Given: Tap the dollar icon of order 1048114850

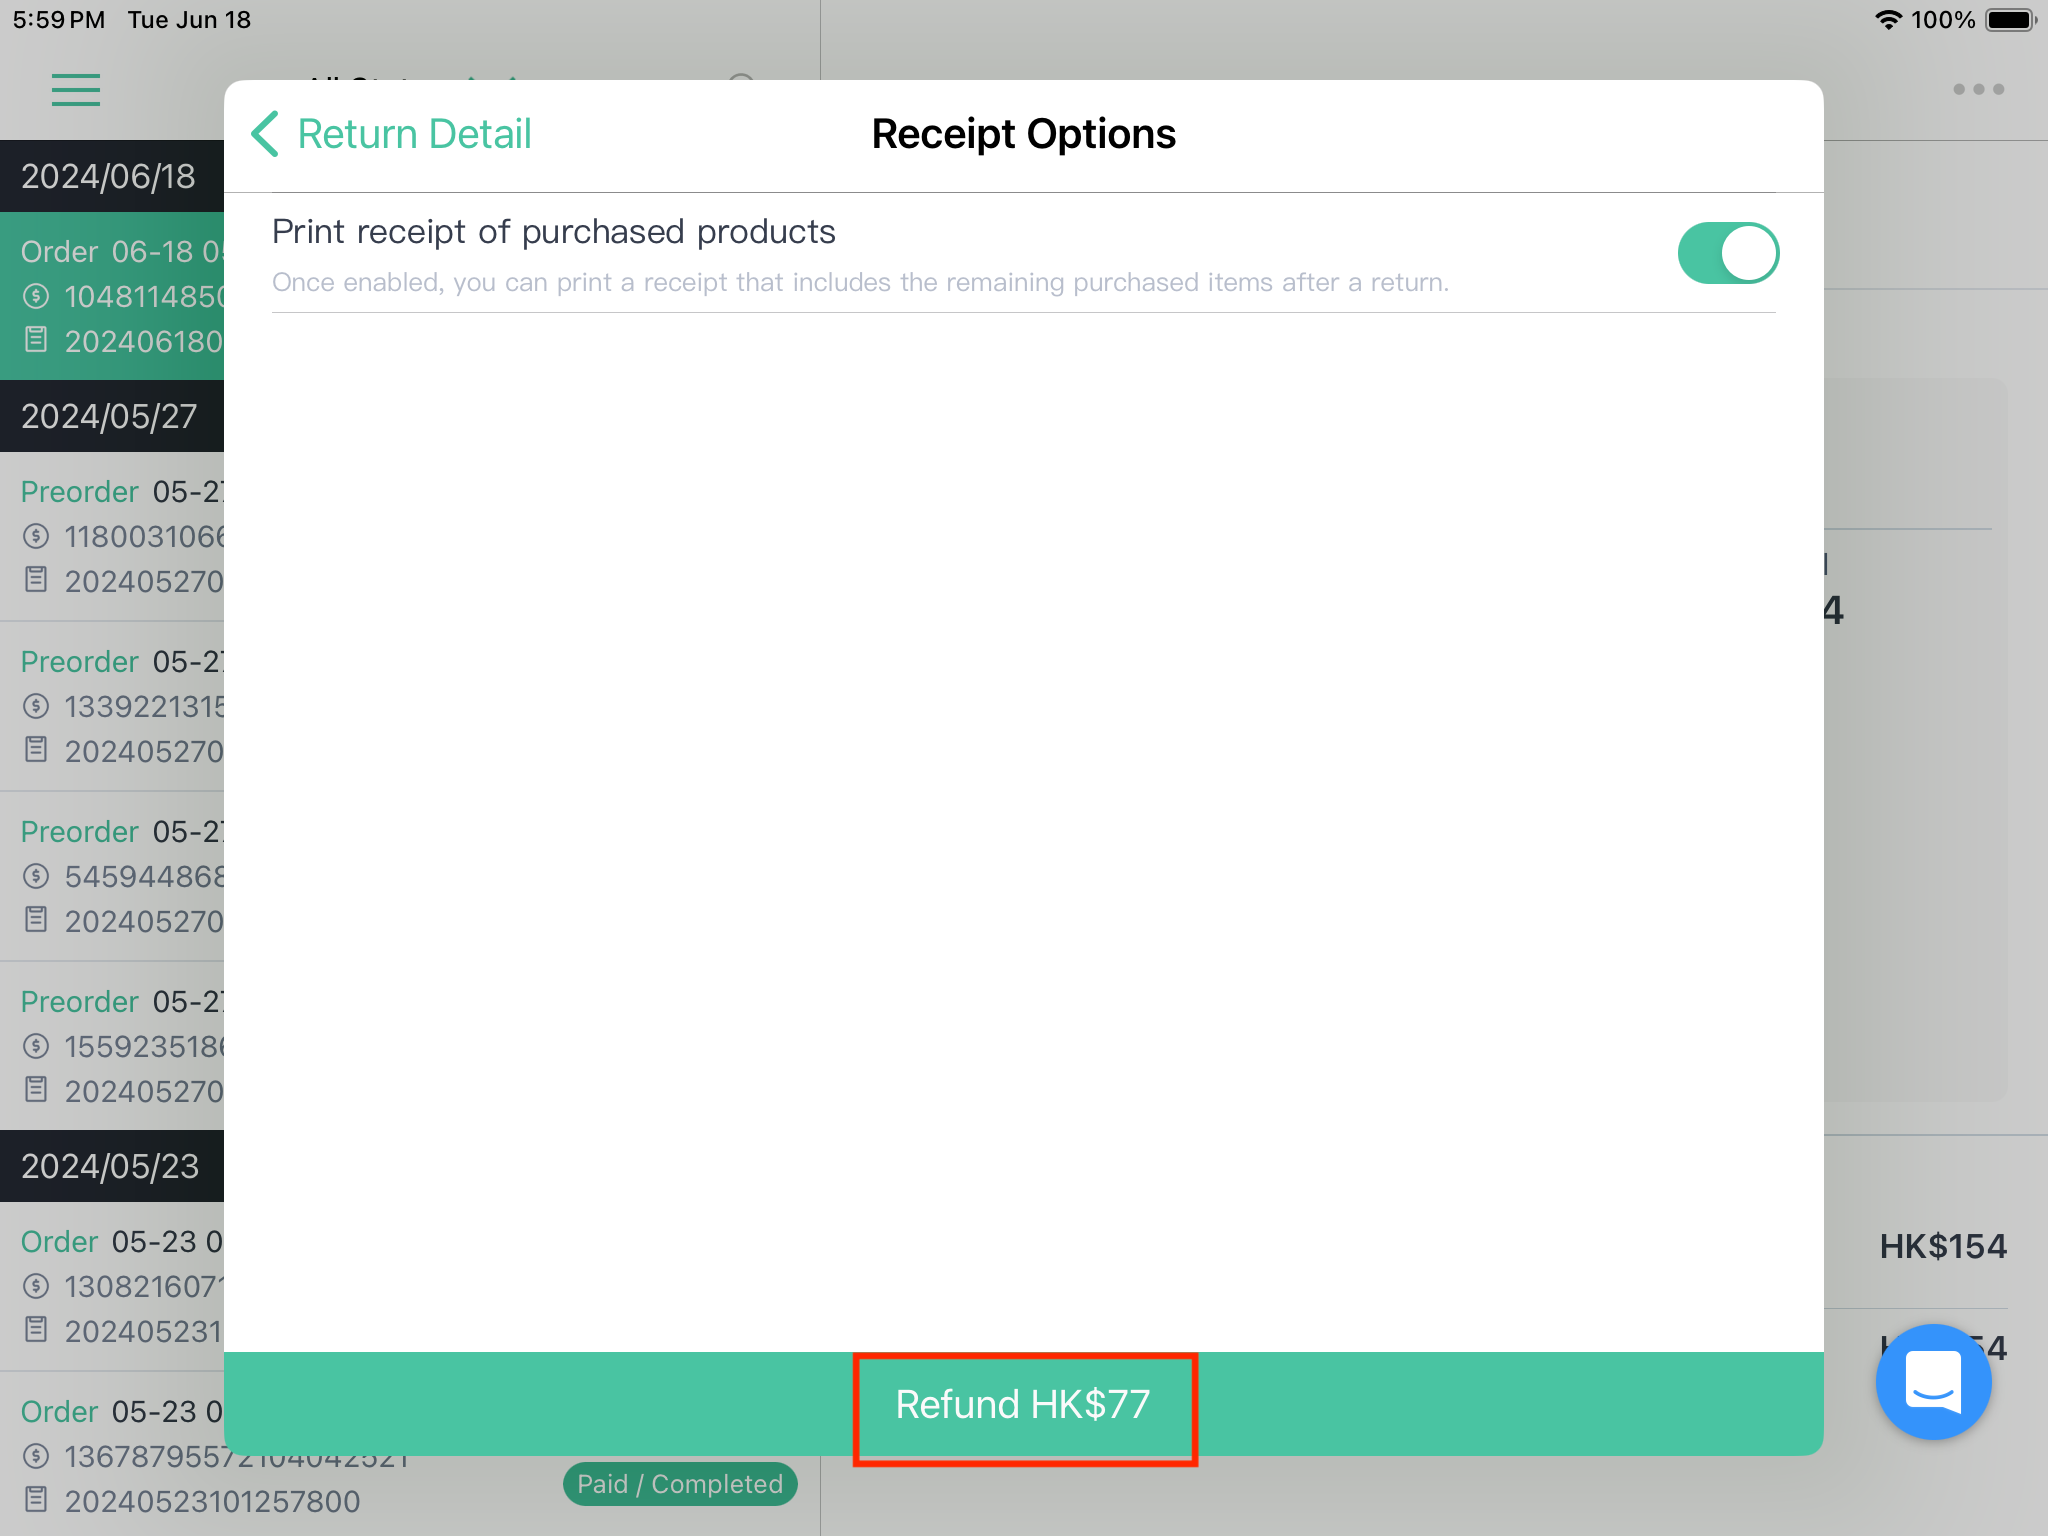Looking at the screenshot, I should click(36, 296).
